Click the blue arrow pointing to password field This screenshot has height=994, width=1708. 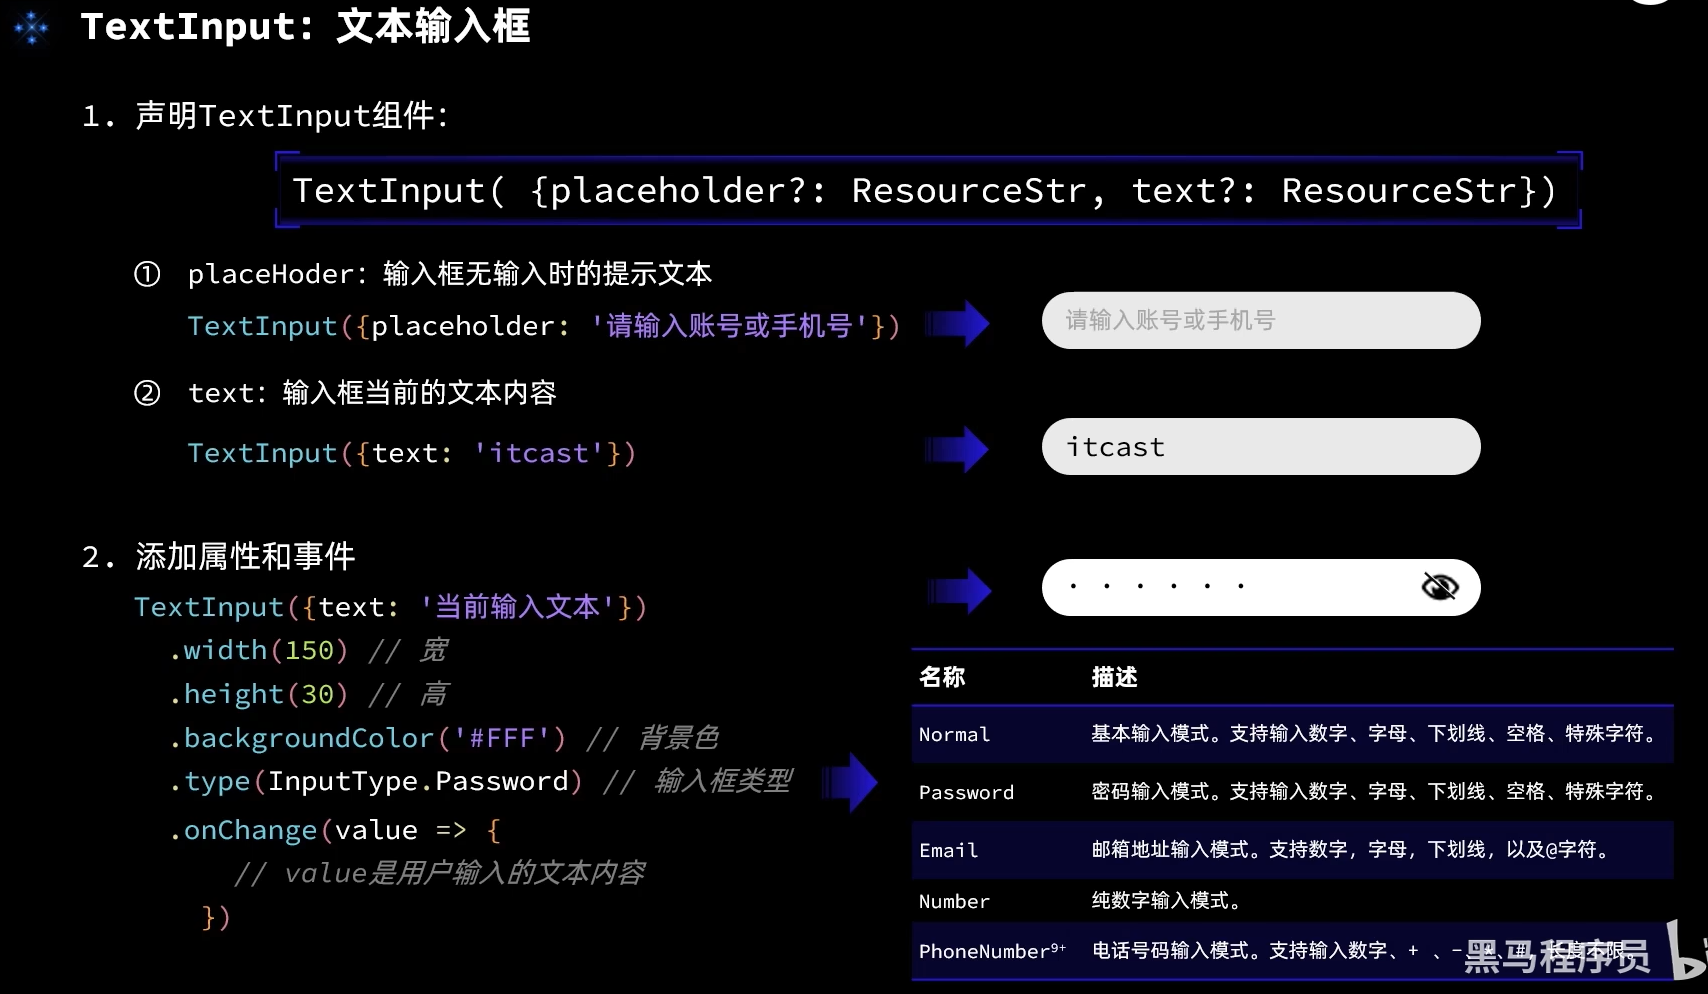coord(958,591)
